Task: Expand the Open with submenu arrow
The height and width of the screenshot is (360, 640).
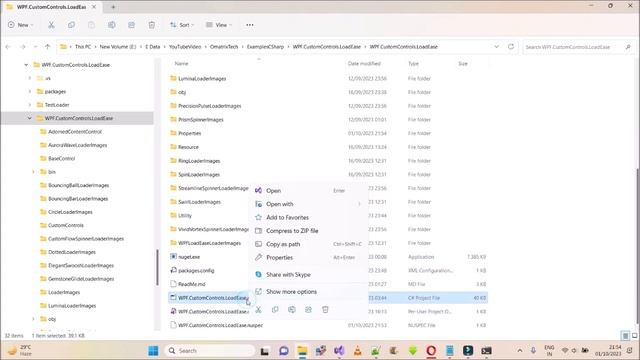Action: [359, 204]
